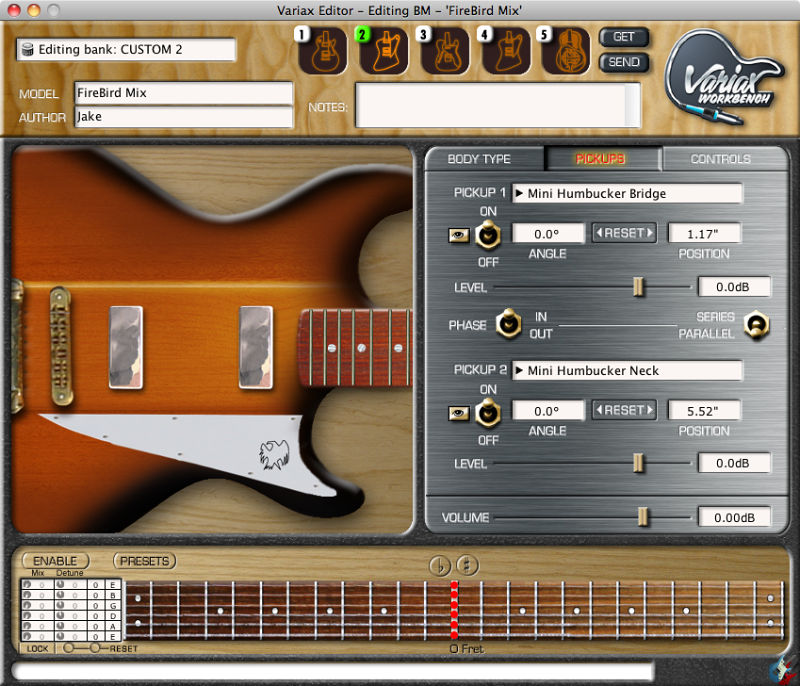Click the GET button

pos(623,37)
